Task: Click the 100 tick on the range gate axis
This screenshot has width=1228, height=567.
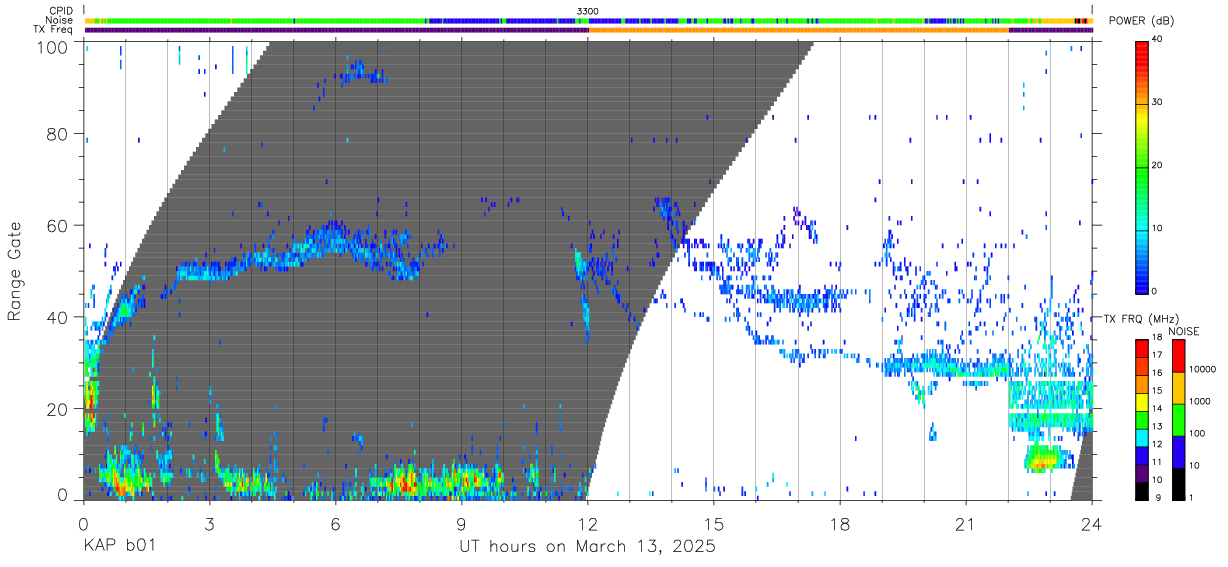Action: (x=54, y=47)
